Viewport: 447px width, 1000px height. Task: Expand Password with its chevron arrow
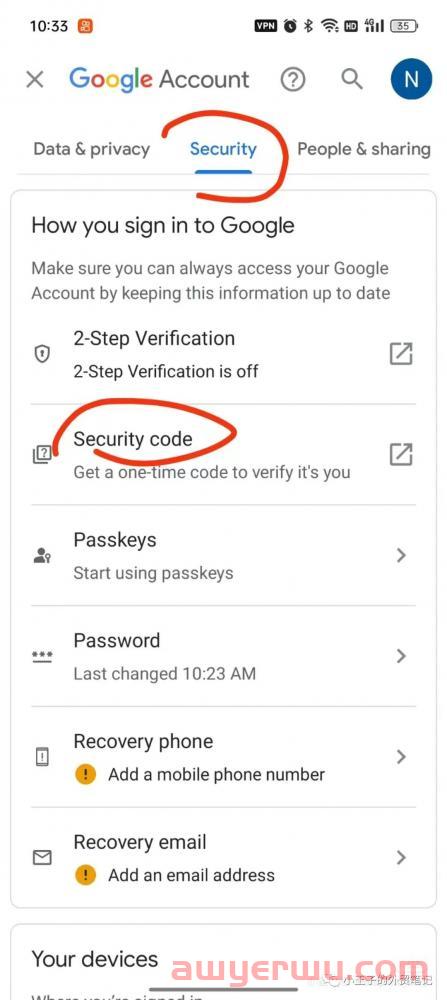(x=401, y=656)
